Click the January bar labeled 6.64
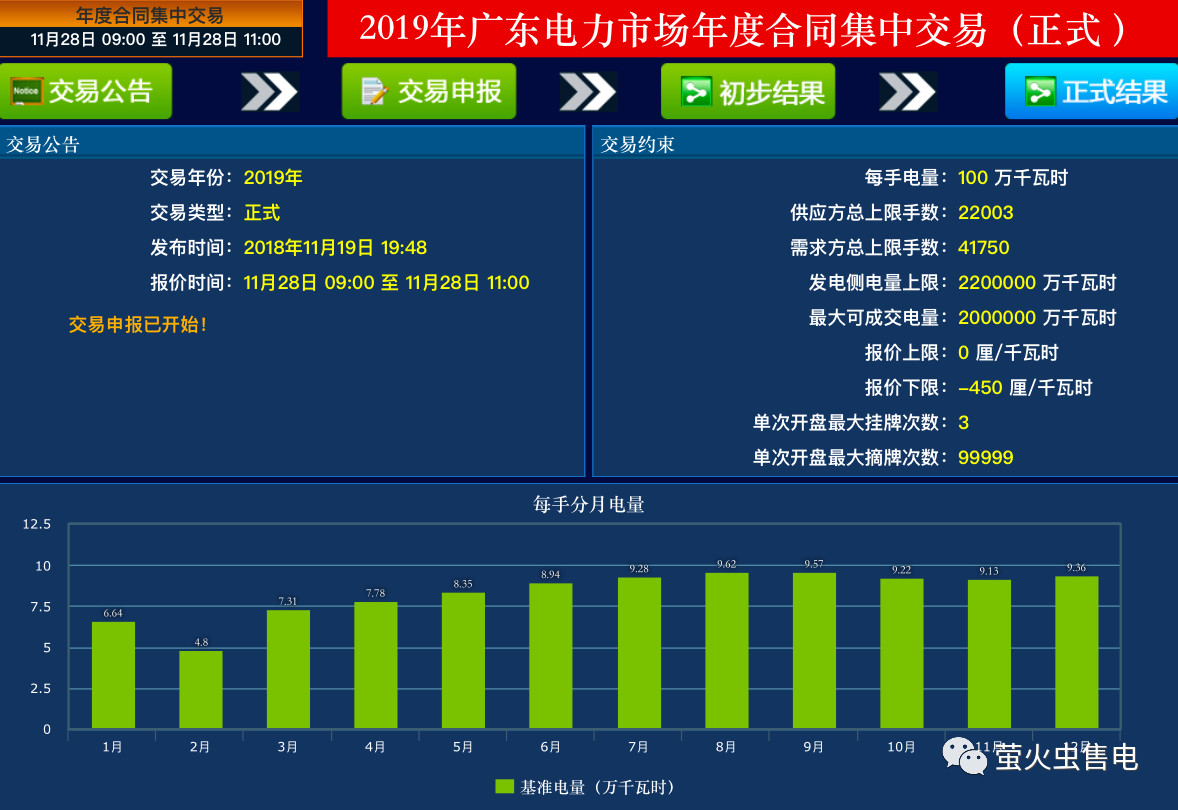1178x810 pixels. coord(113,675)
